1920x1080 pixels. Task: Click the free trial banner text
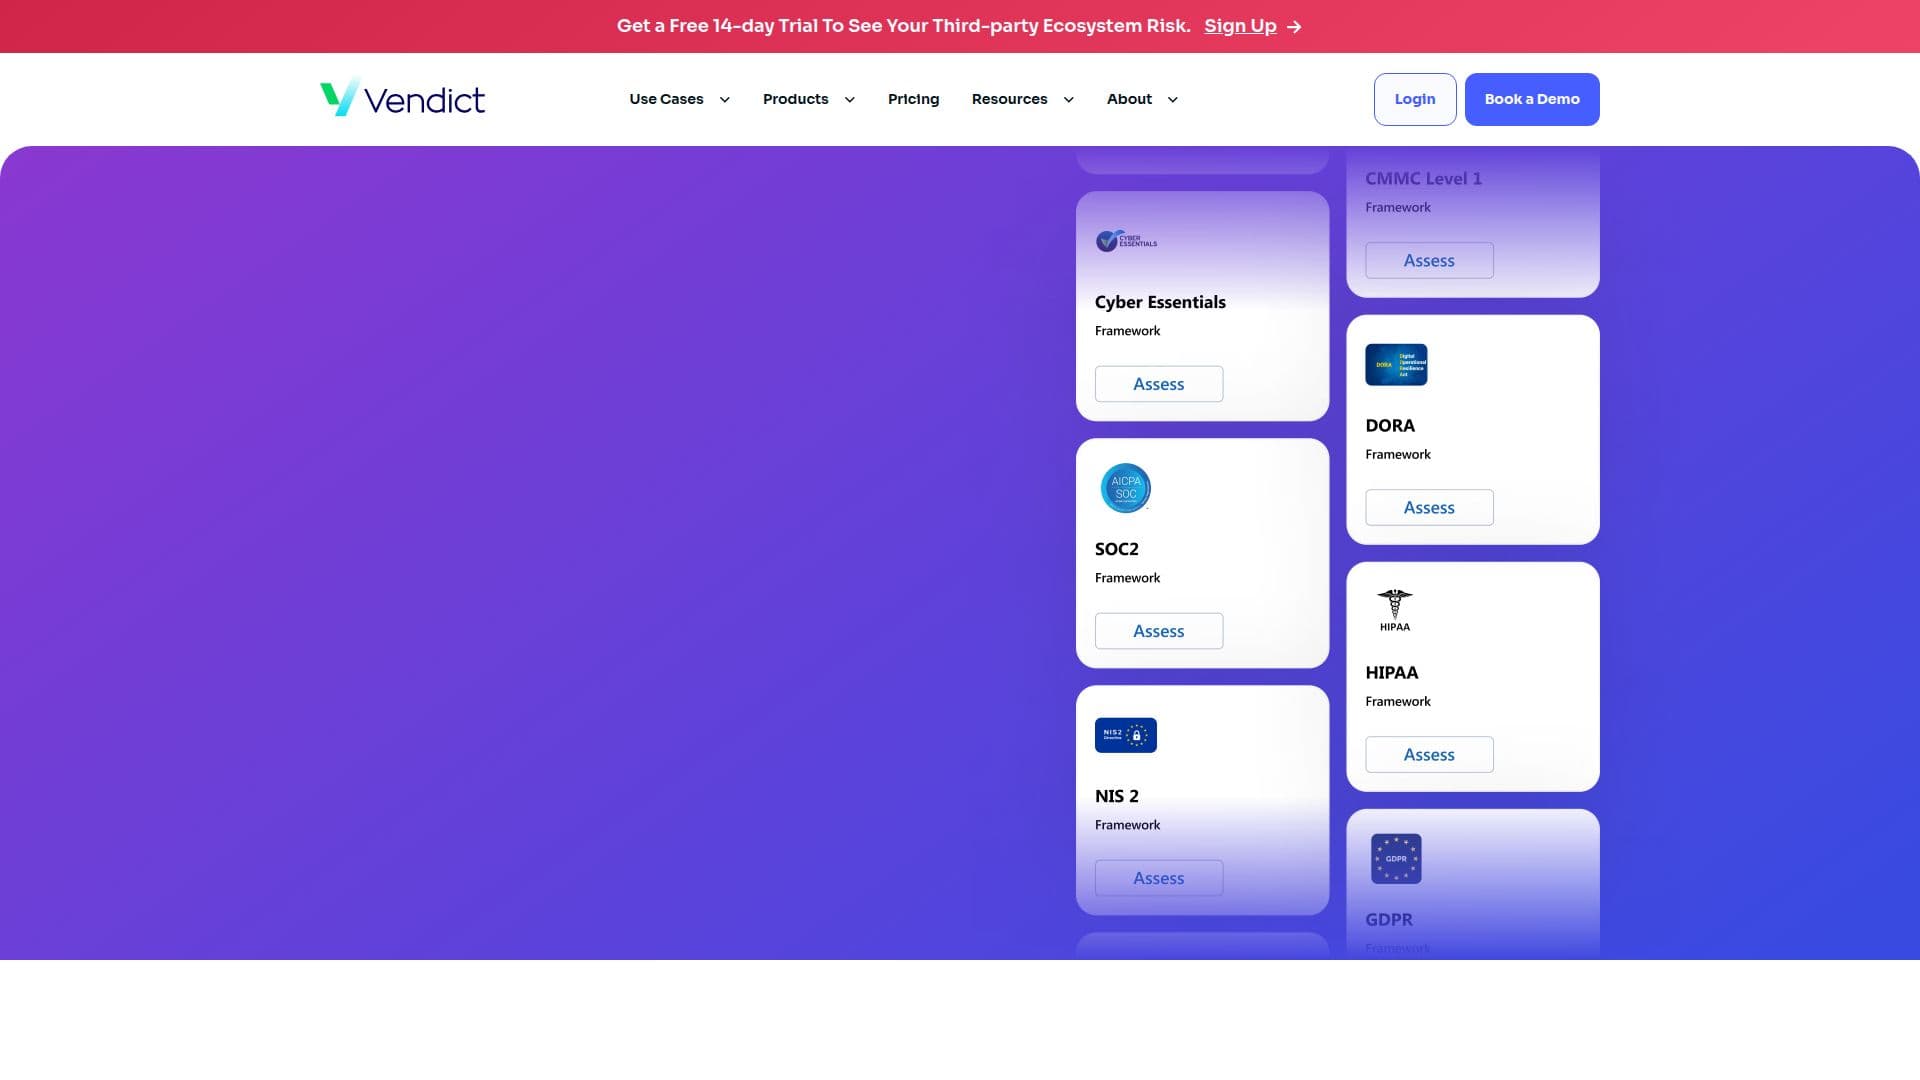903,26
